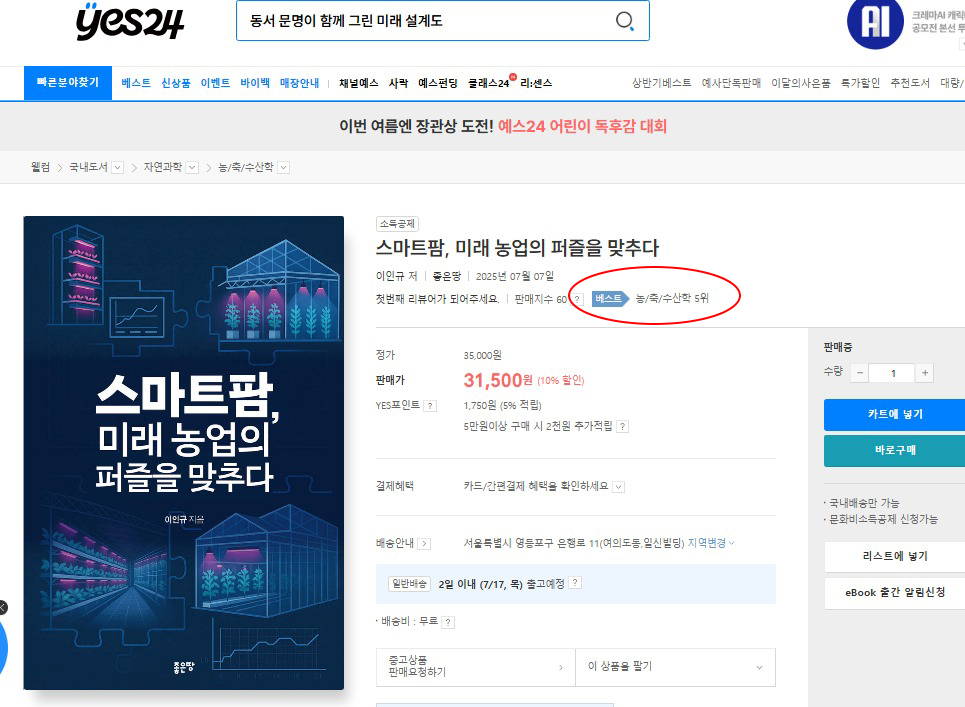Expand the 농/축/수산학 breadcrumb dropdown
The width and height of the screenshot is (965, 707).
[284, 167]
